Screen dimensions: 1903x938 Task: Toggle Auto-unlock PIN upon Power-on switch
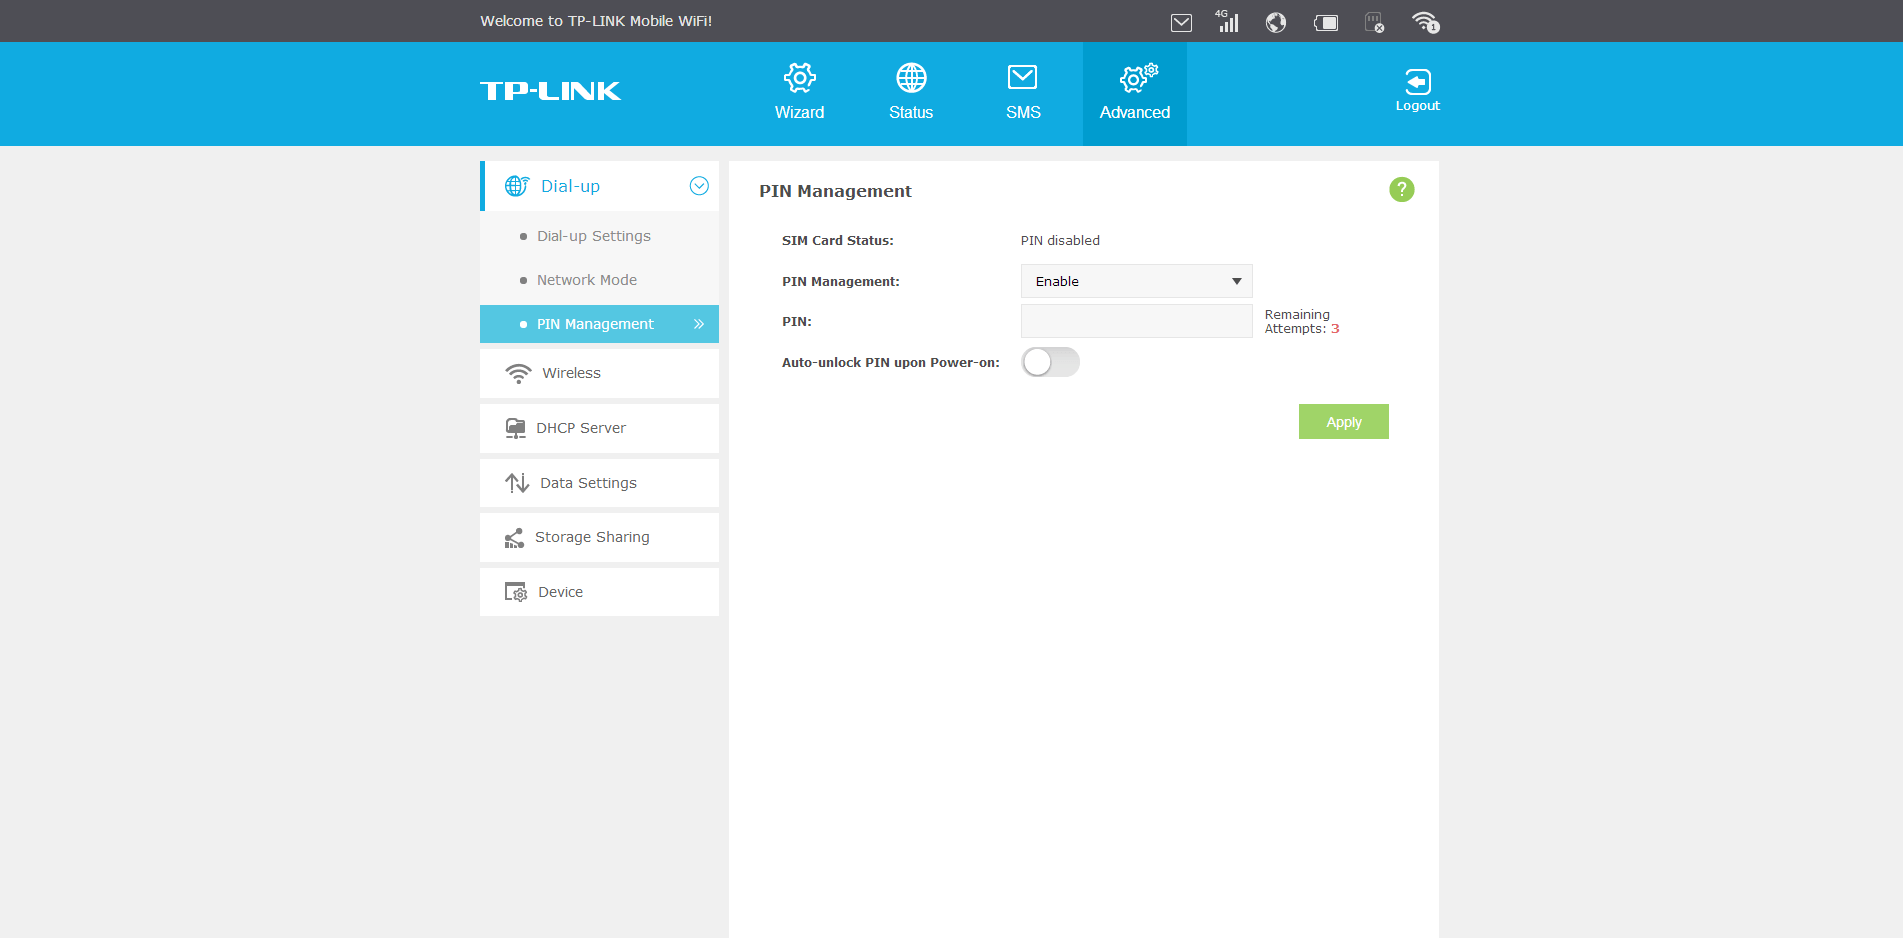point(1050,362)
